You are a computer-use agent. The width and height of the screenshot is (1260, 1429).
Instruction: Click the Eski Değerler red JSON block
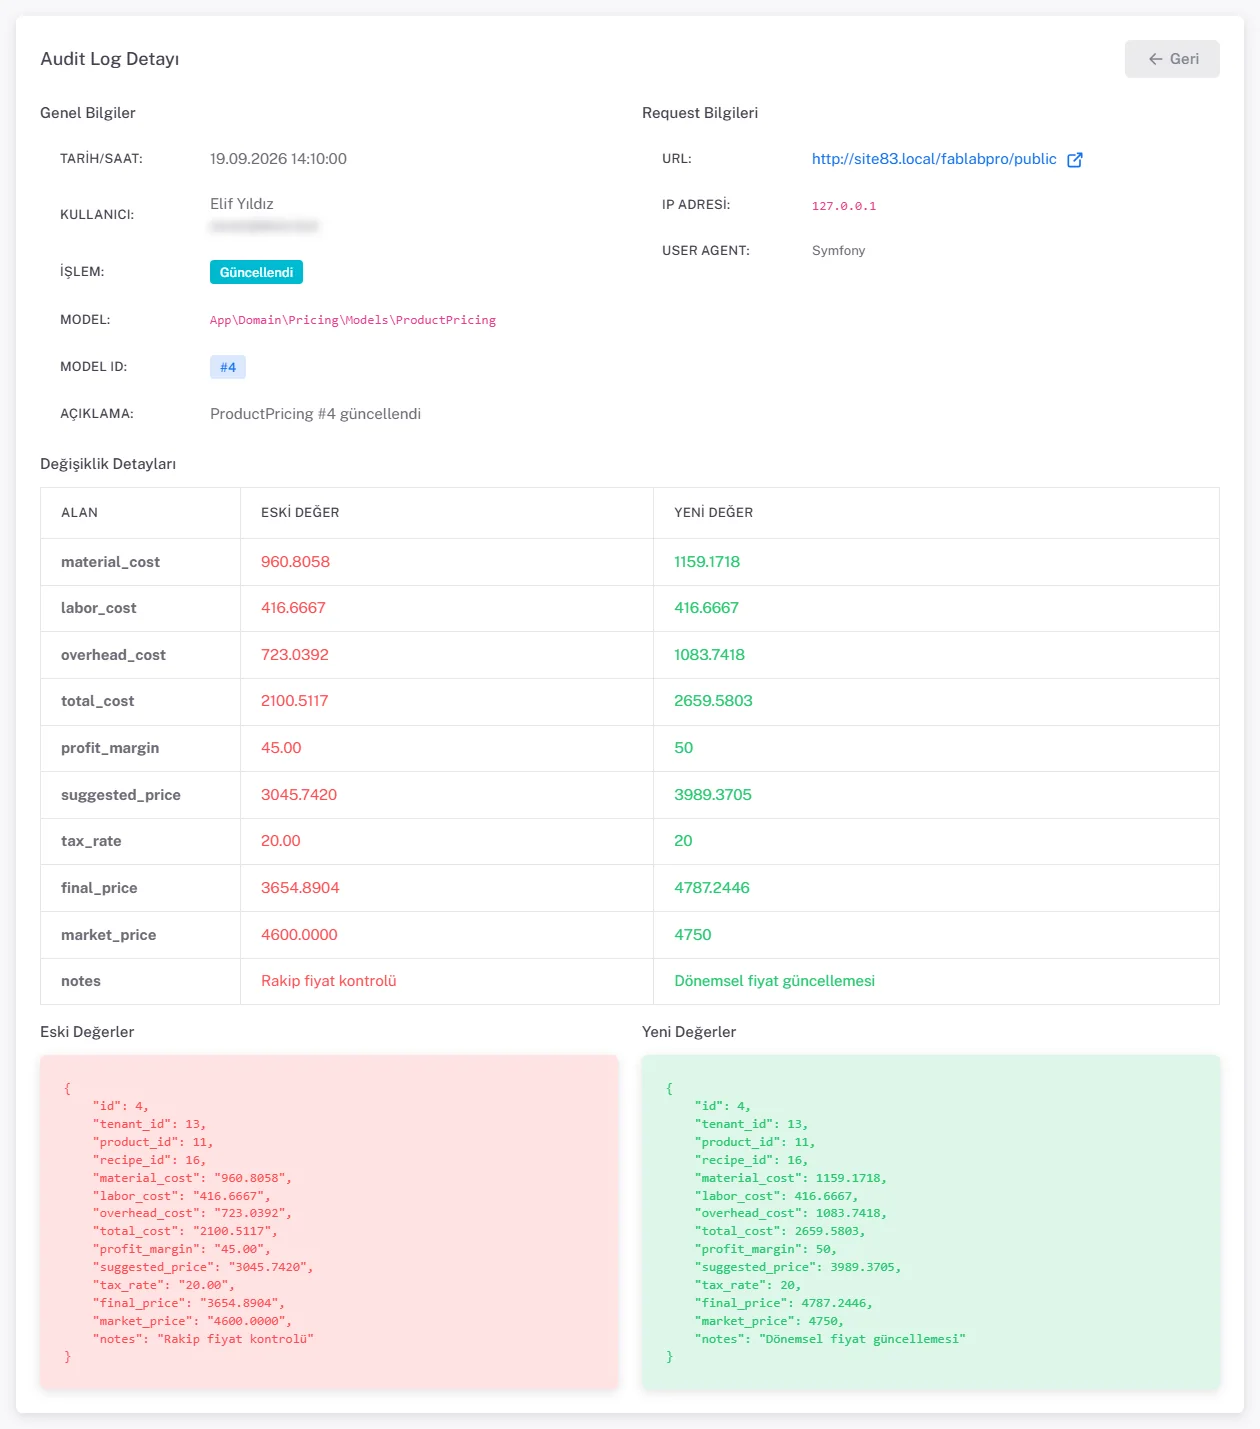point(329,1222)
